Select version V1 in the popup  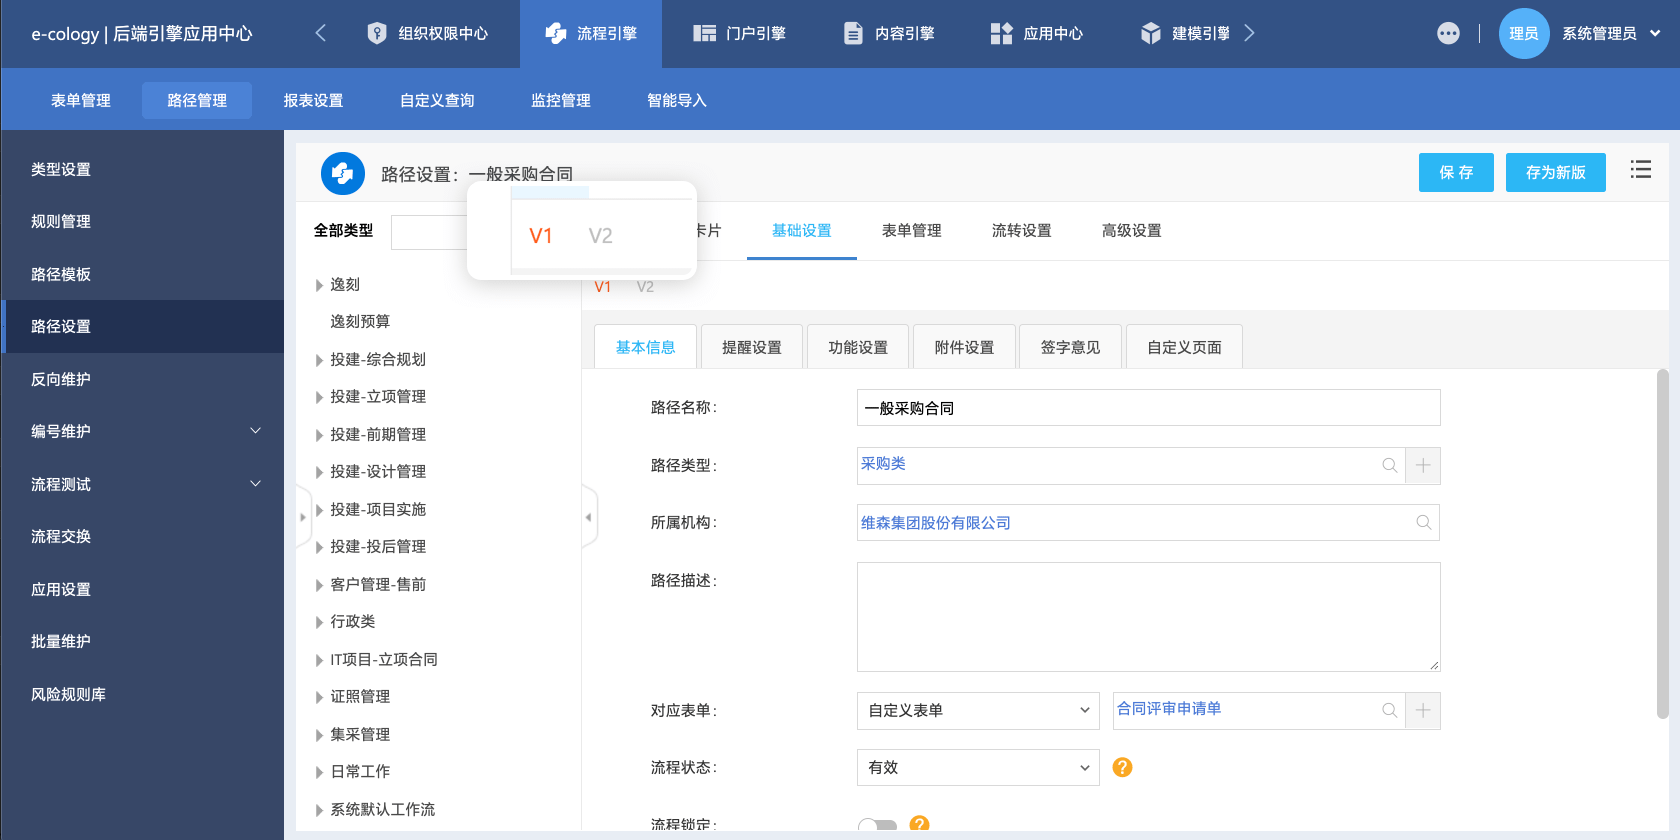click(x=541, y=236)
